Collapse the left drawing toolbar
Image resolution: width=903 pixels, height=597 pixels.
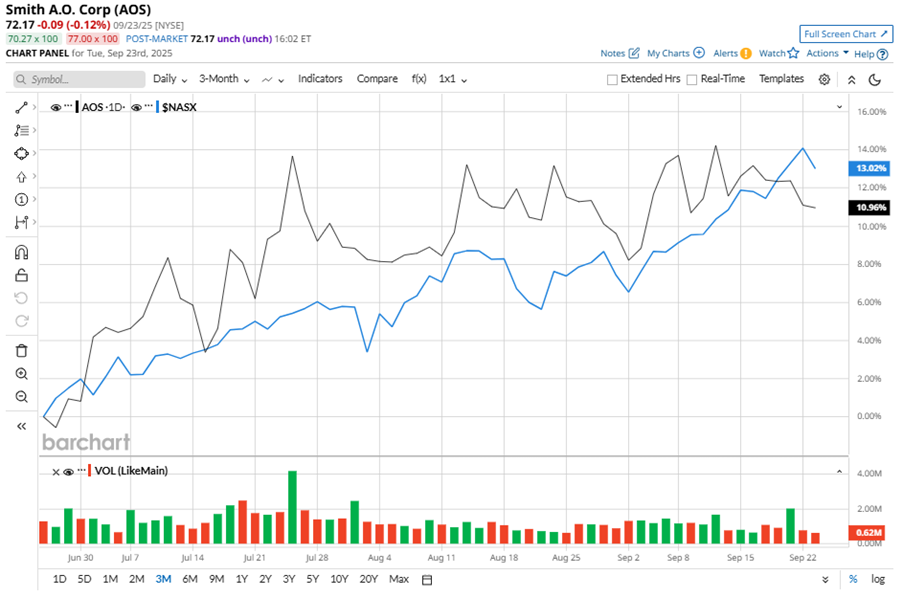coord(21,426)
